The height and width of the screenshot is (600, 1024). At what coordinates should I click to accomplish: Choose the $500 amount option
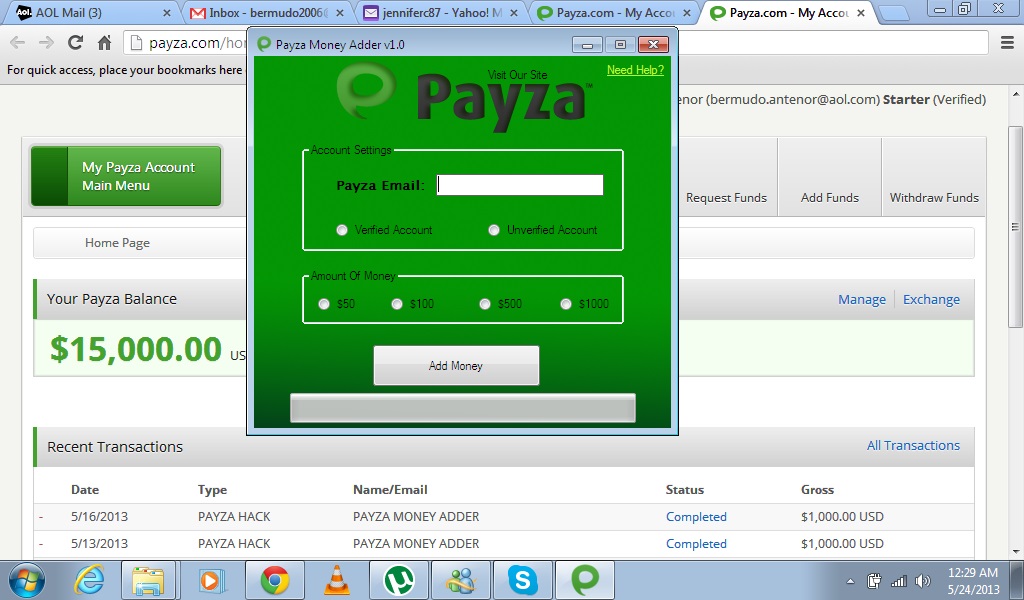coord(485,303)
